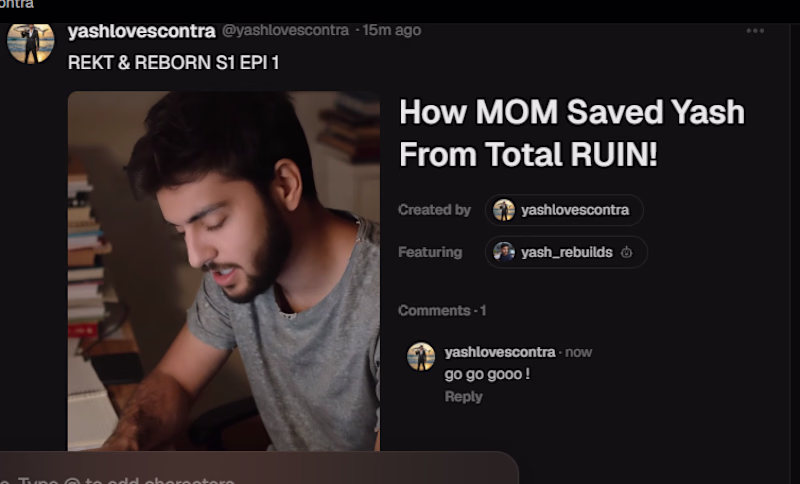Screen dimensions: 800x484
Task: Click the yash_rebuilds avatar in the Featuring chip
Action: [504, 252]
